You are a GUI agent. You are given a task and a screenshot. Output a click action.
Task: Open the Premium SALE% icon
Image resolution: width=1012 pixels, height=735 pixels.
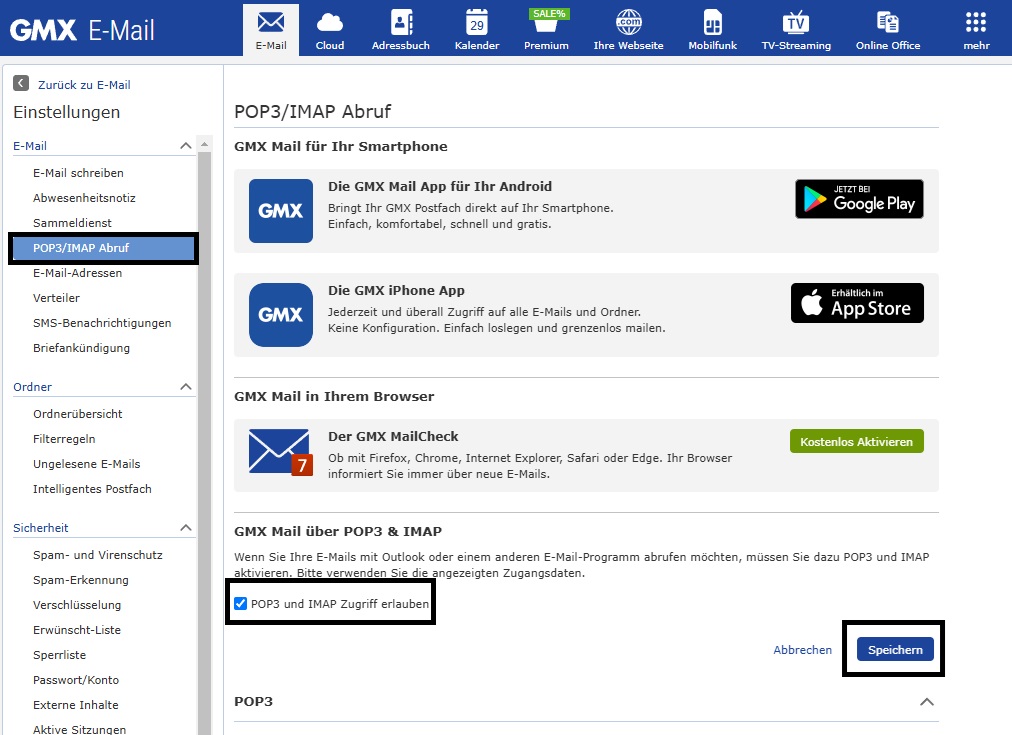point(547,30)
